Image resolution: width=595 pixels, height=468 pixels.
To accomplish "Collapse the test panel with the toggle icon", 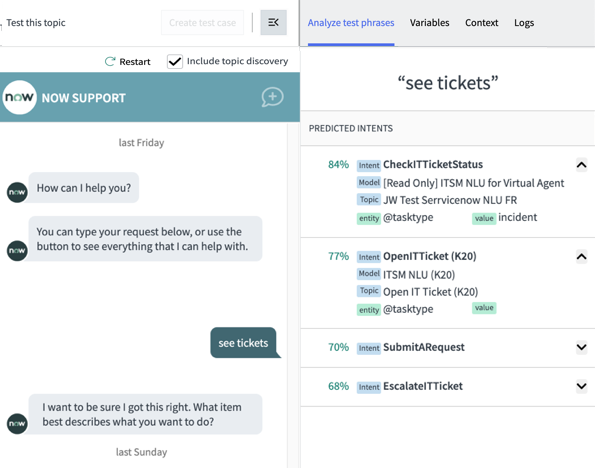I will tap(273, 23).
